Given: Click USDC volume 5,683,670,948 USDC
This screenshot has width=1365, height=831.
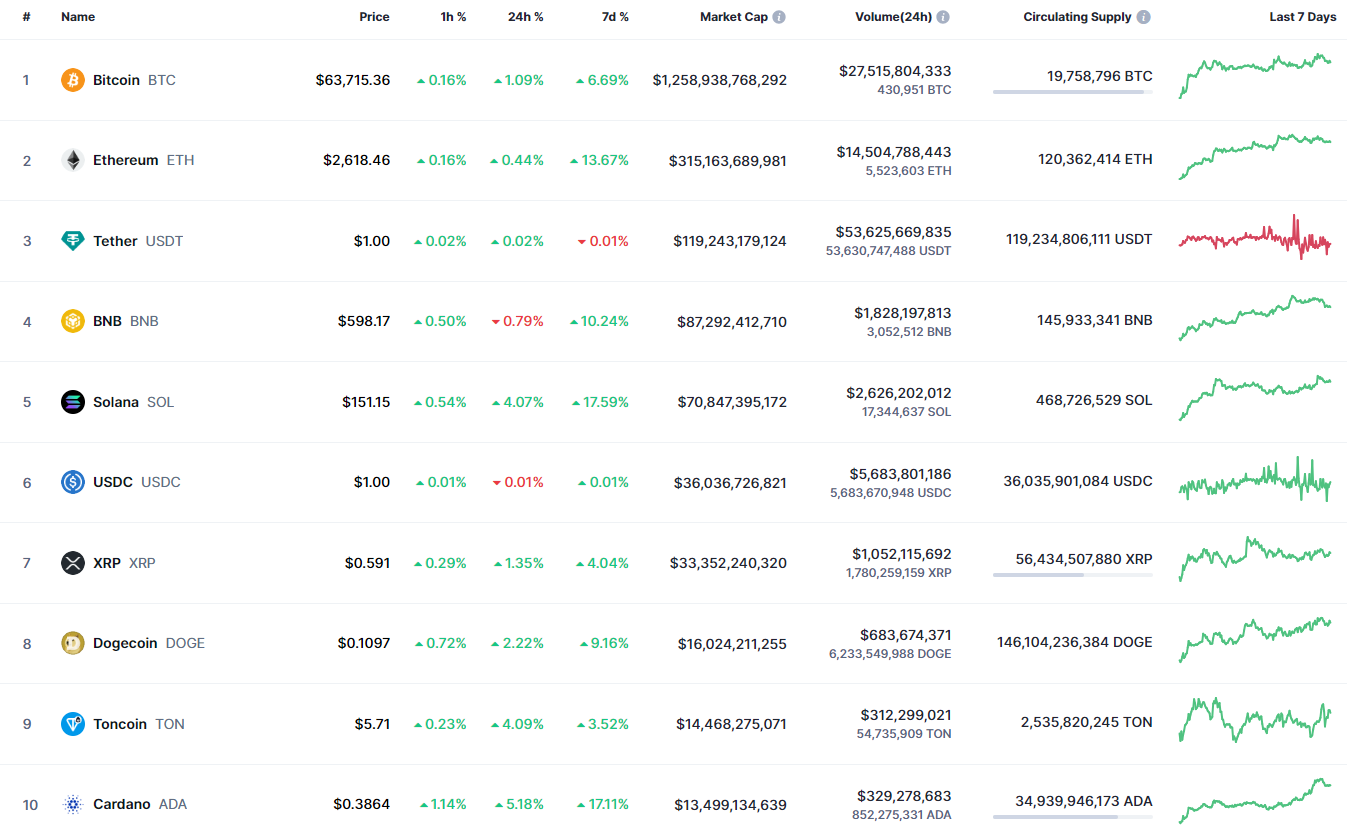Looking at the screenshot, I should coord(891,493).
